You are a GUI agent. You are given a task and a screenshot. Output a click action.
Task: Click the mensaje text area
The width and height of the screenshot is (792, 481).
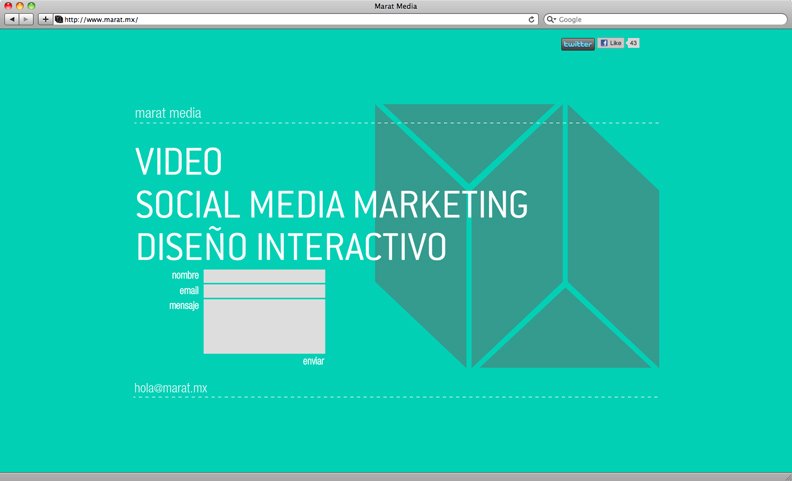click(264, 326)
